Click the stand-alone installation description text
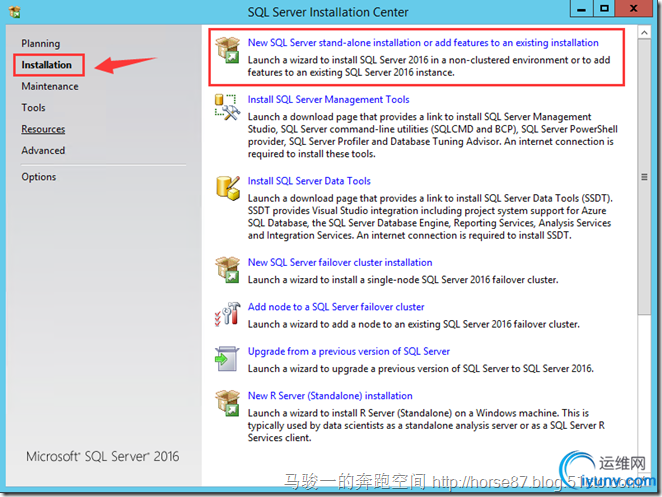The width and height of the screenshot is (662, 497). [429, 66]
